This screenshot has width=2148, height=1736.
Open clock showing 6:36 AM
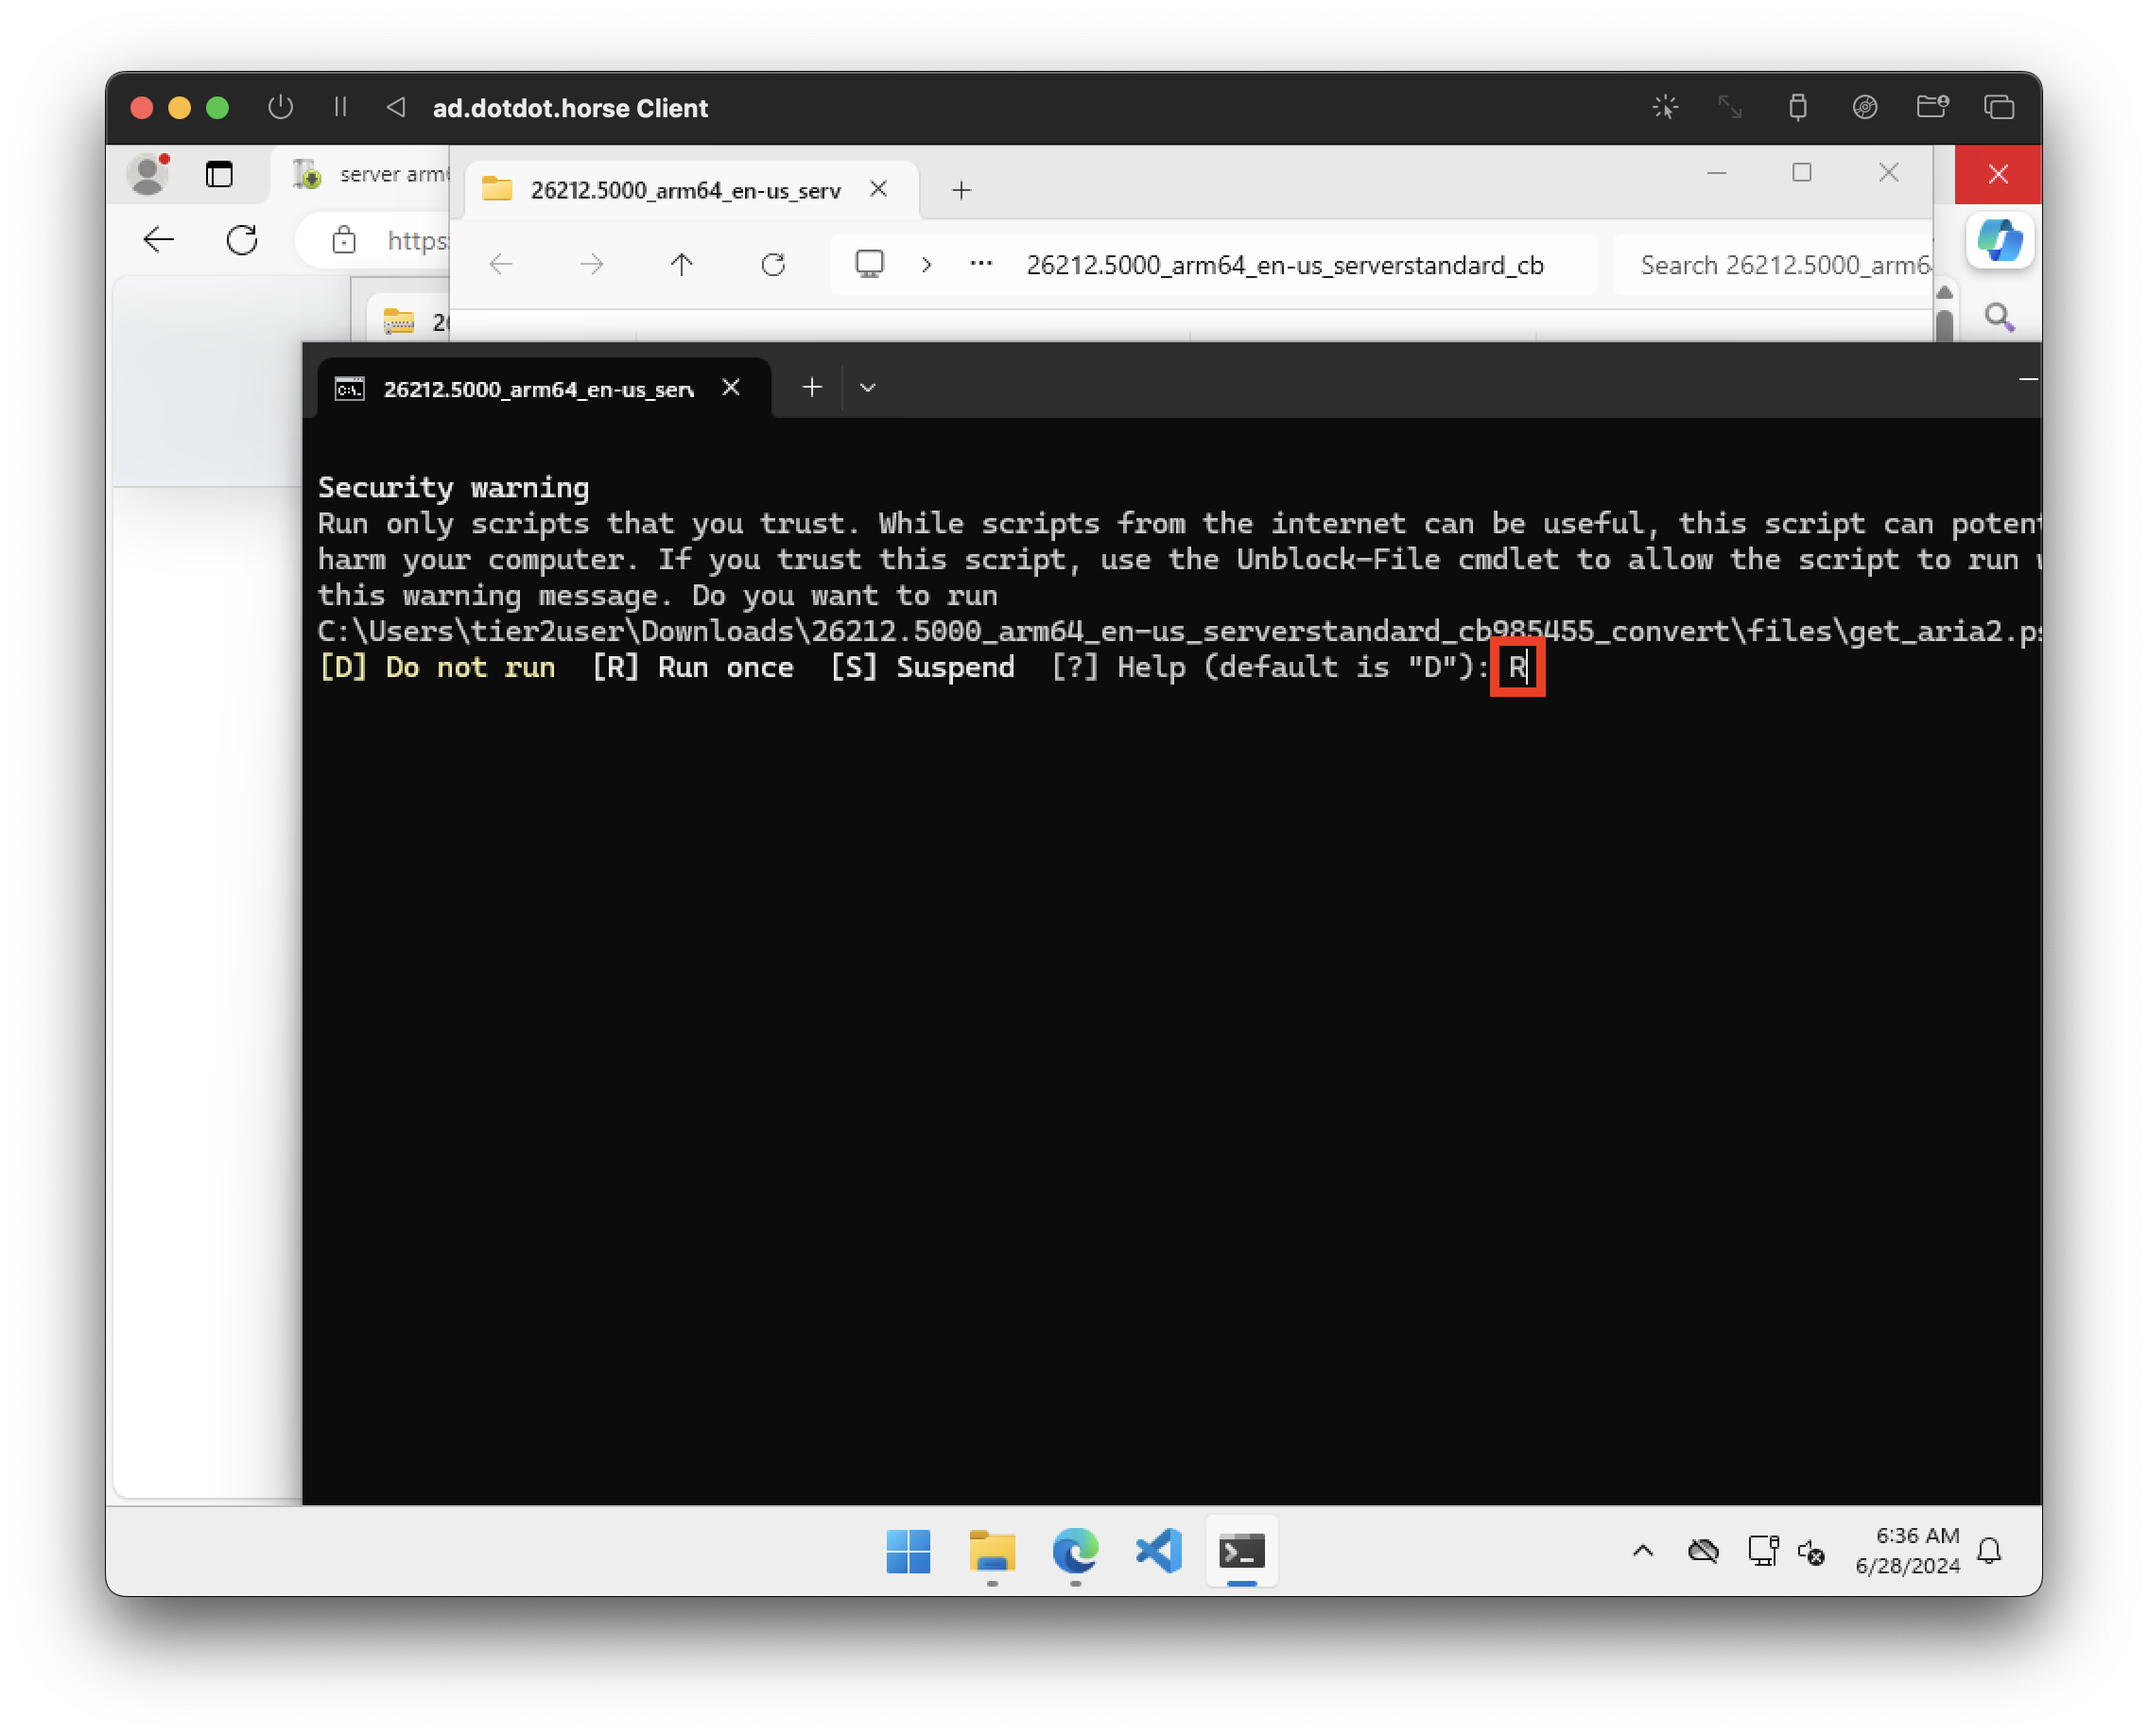click(1908, 1551)
